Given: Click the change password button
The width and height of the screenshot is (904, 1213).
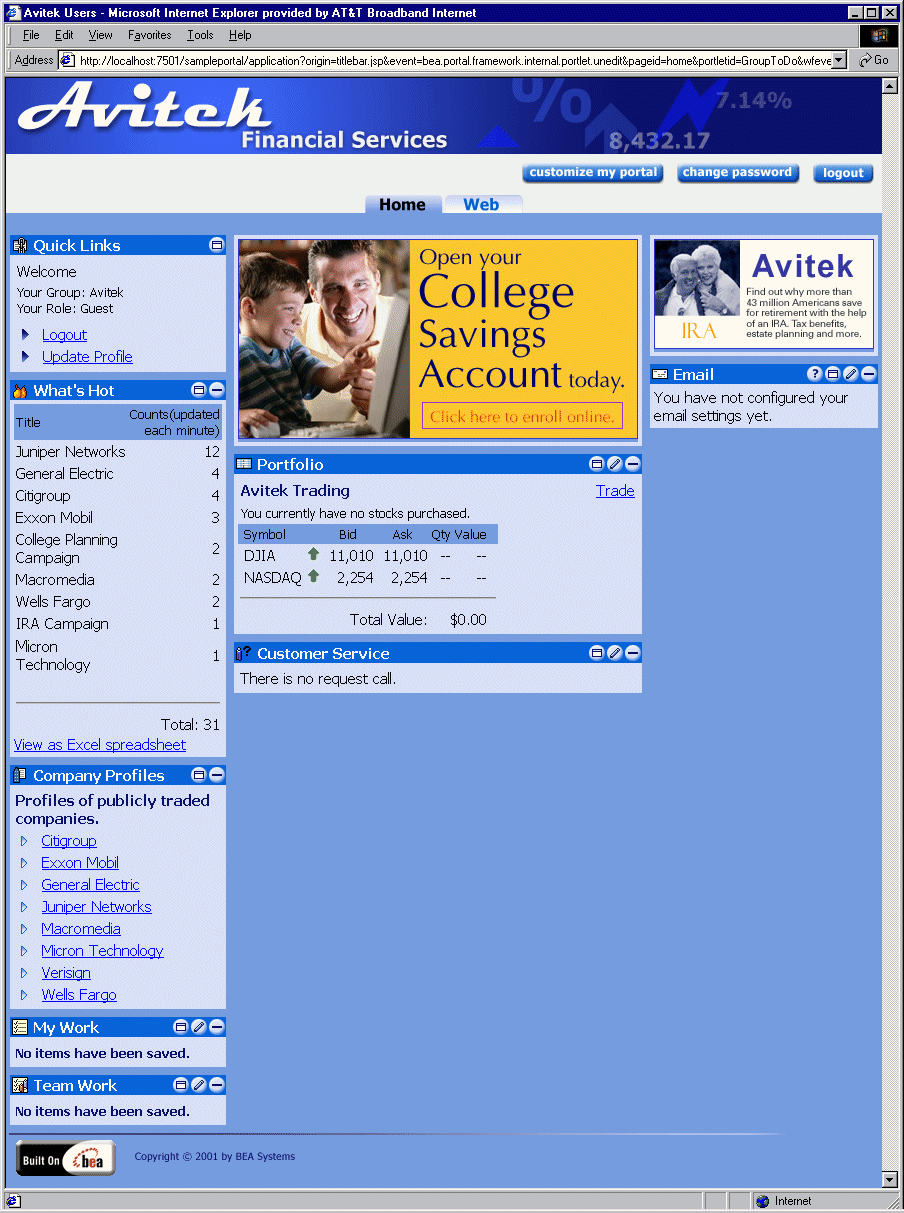Looking at the screenshot, I should 737,173.
